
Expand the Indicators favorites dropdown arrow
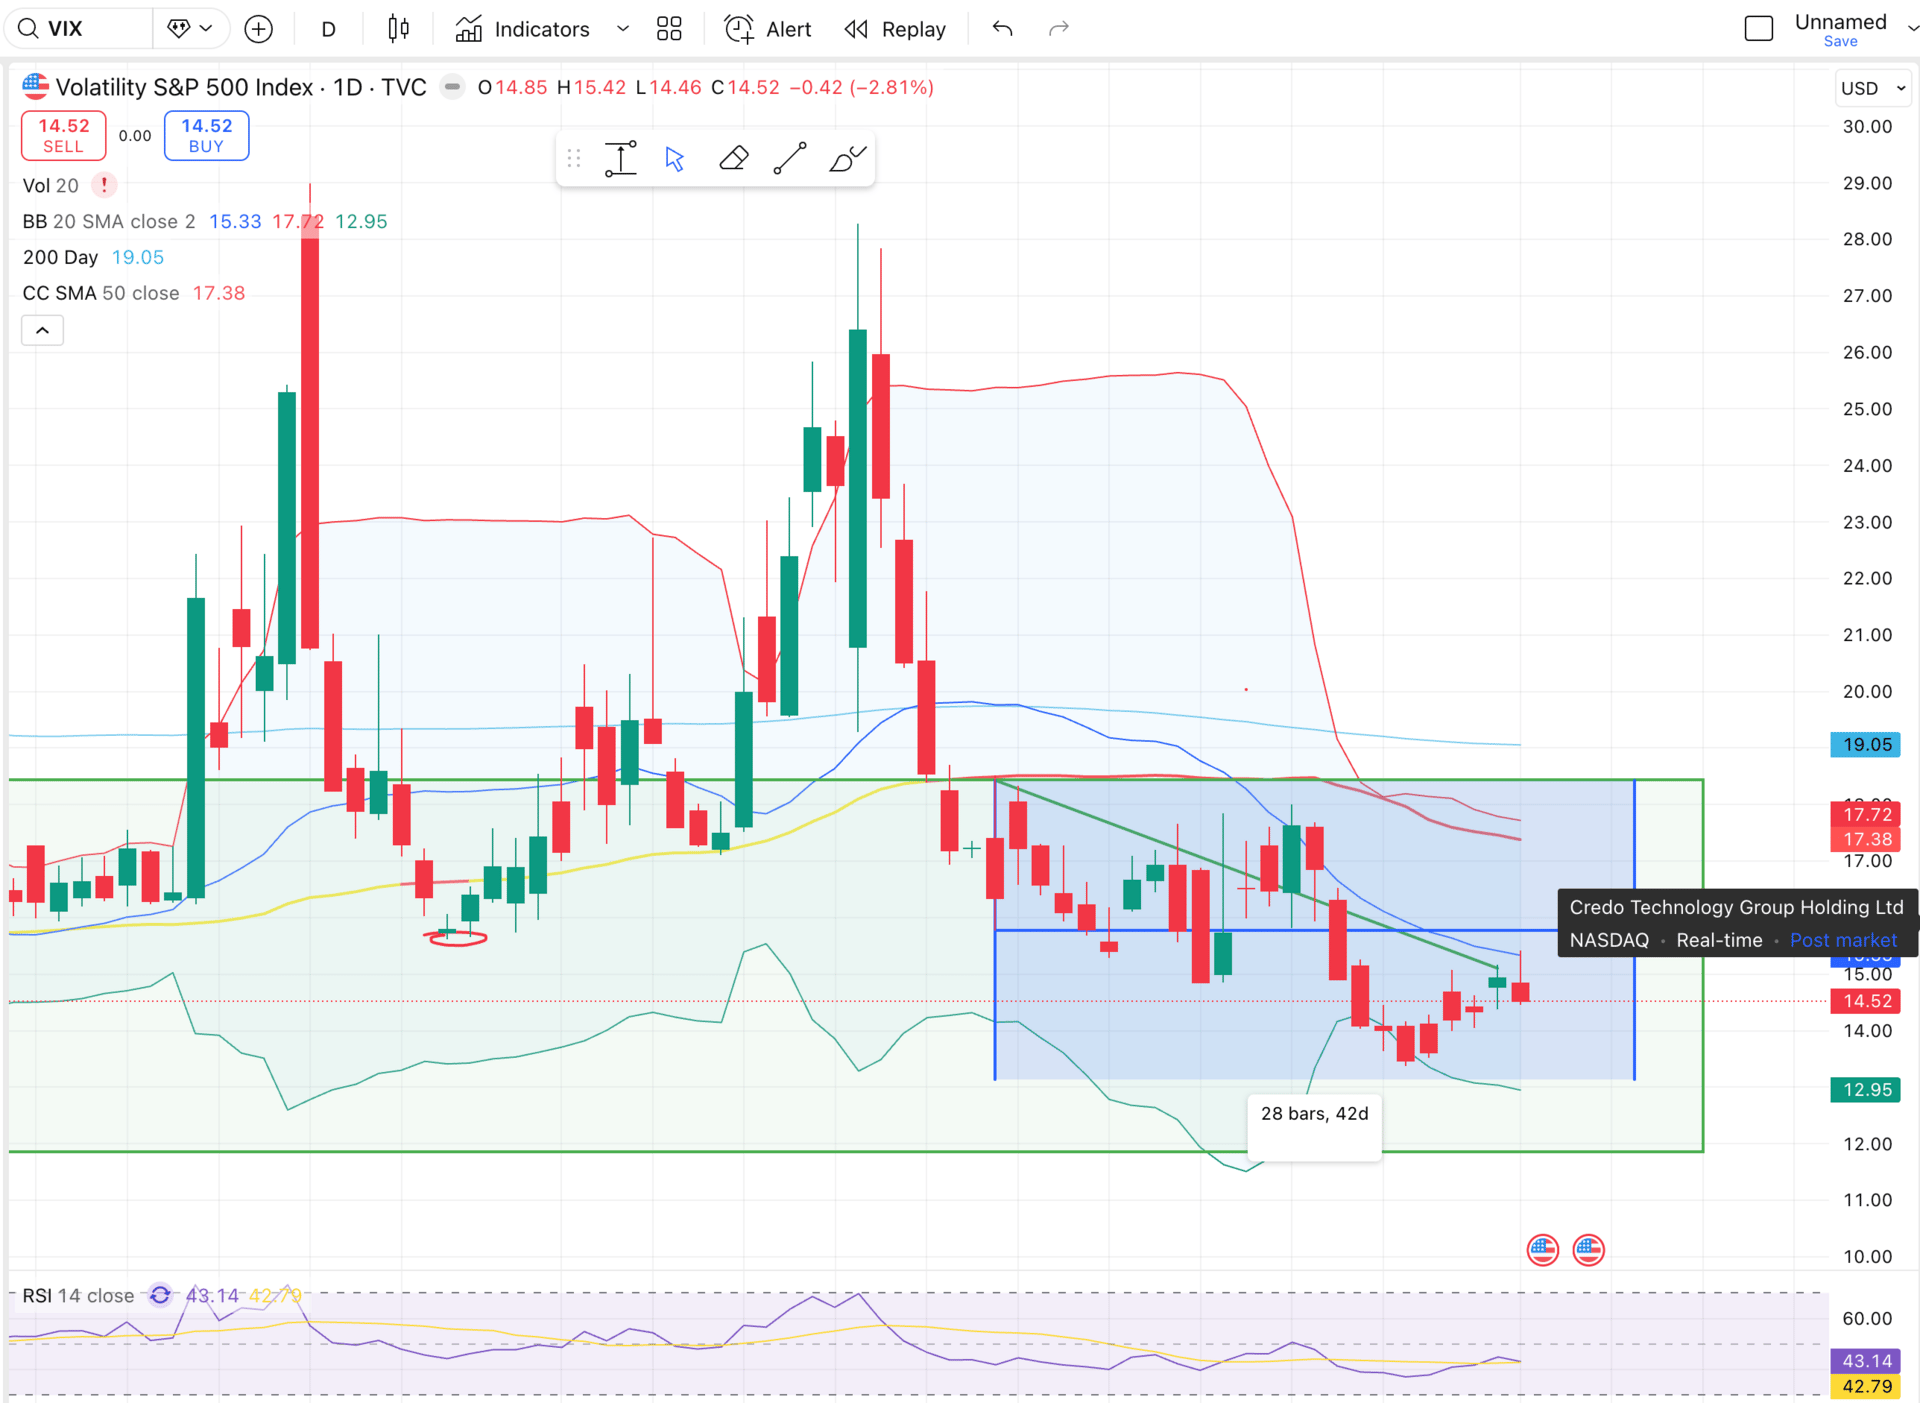click(x=623, y=29)
